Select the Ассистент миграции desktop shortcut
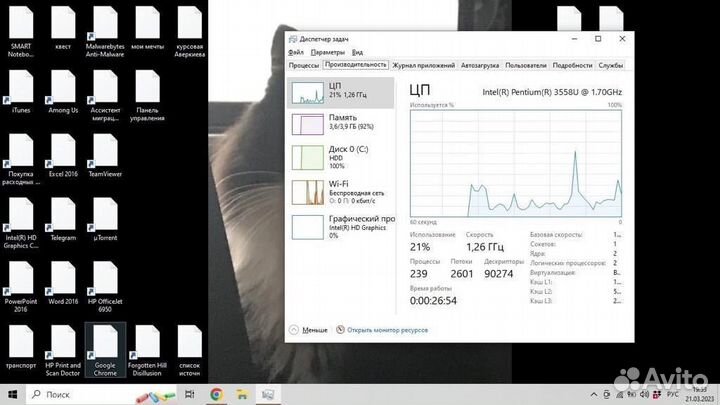 click(105, 95)
